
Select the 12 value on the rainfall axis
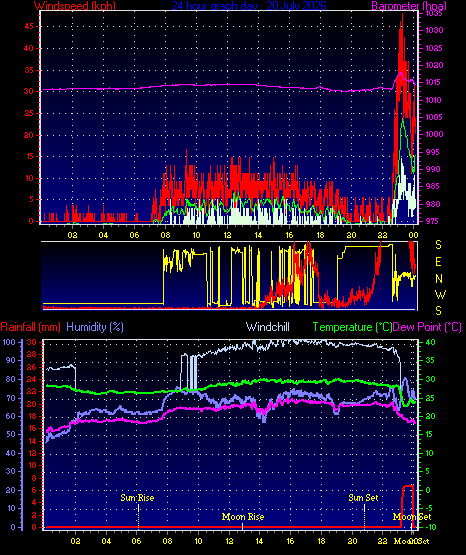coord(32,453)
